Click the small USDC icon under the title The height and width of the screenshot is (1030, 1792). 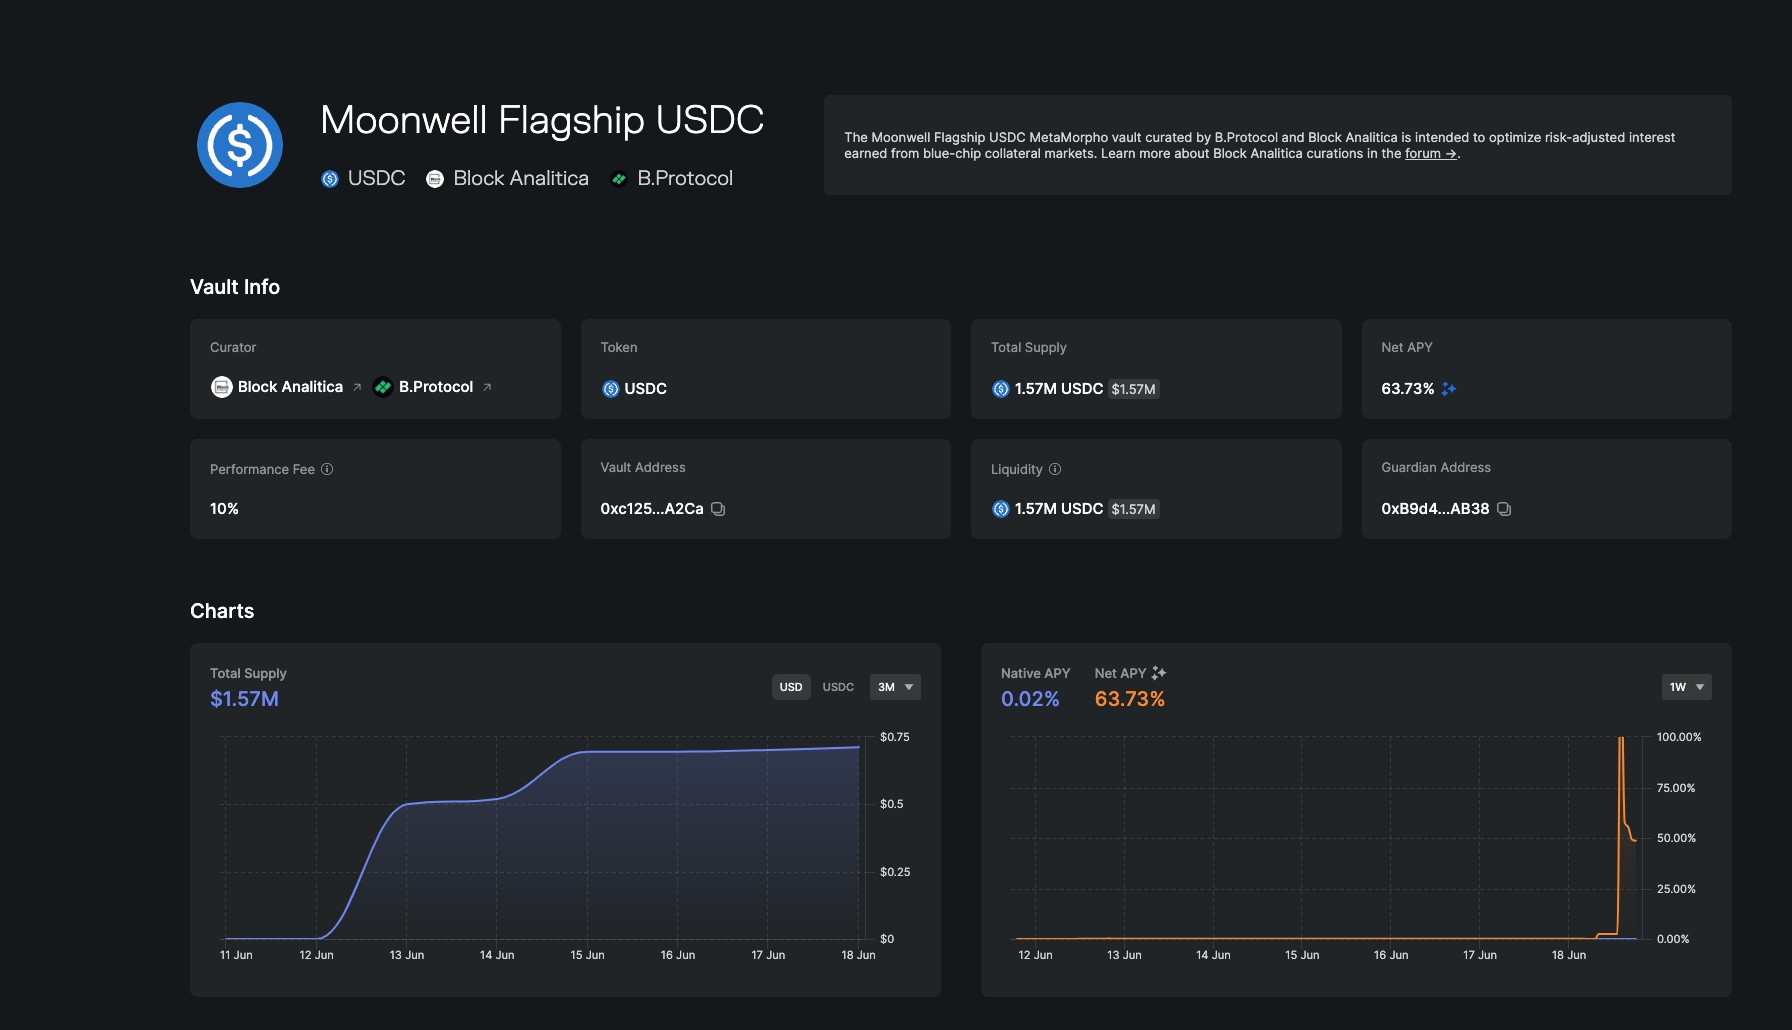(330, 179)
